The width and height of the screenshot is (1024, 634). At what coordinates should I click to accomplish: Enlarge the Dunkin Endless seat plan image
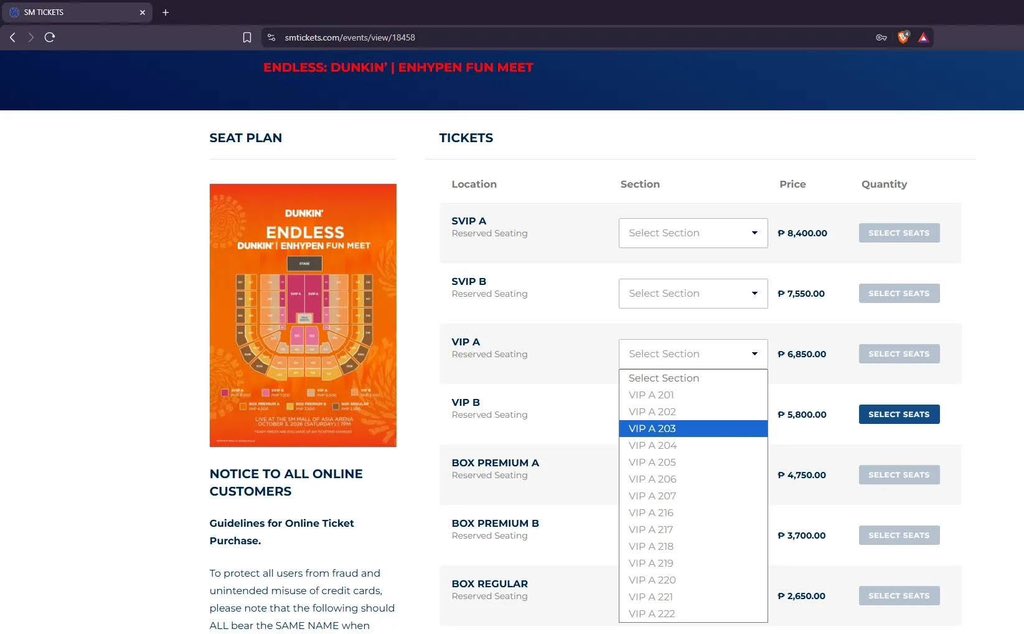pyautogui.click(x=303, y=315)
